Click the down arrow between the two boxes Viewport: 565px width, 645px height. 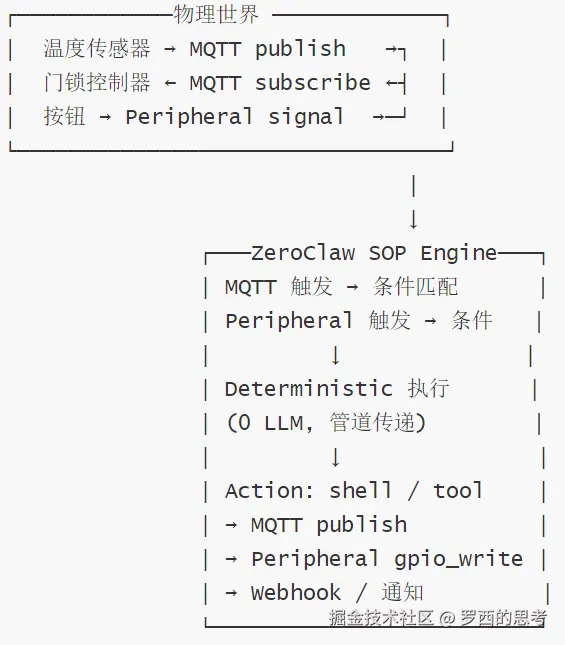414,219
